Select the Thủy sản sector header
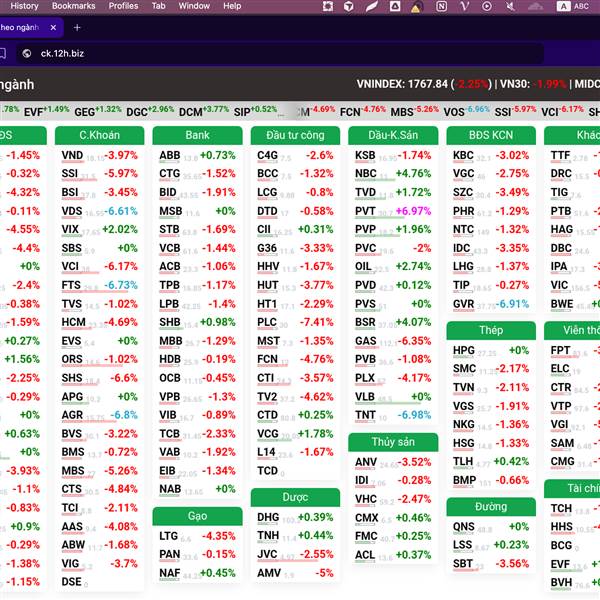This screenshot has height=600, width=600. pyautogui.click(x=393, y=442)
